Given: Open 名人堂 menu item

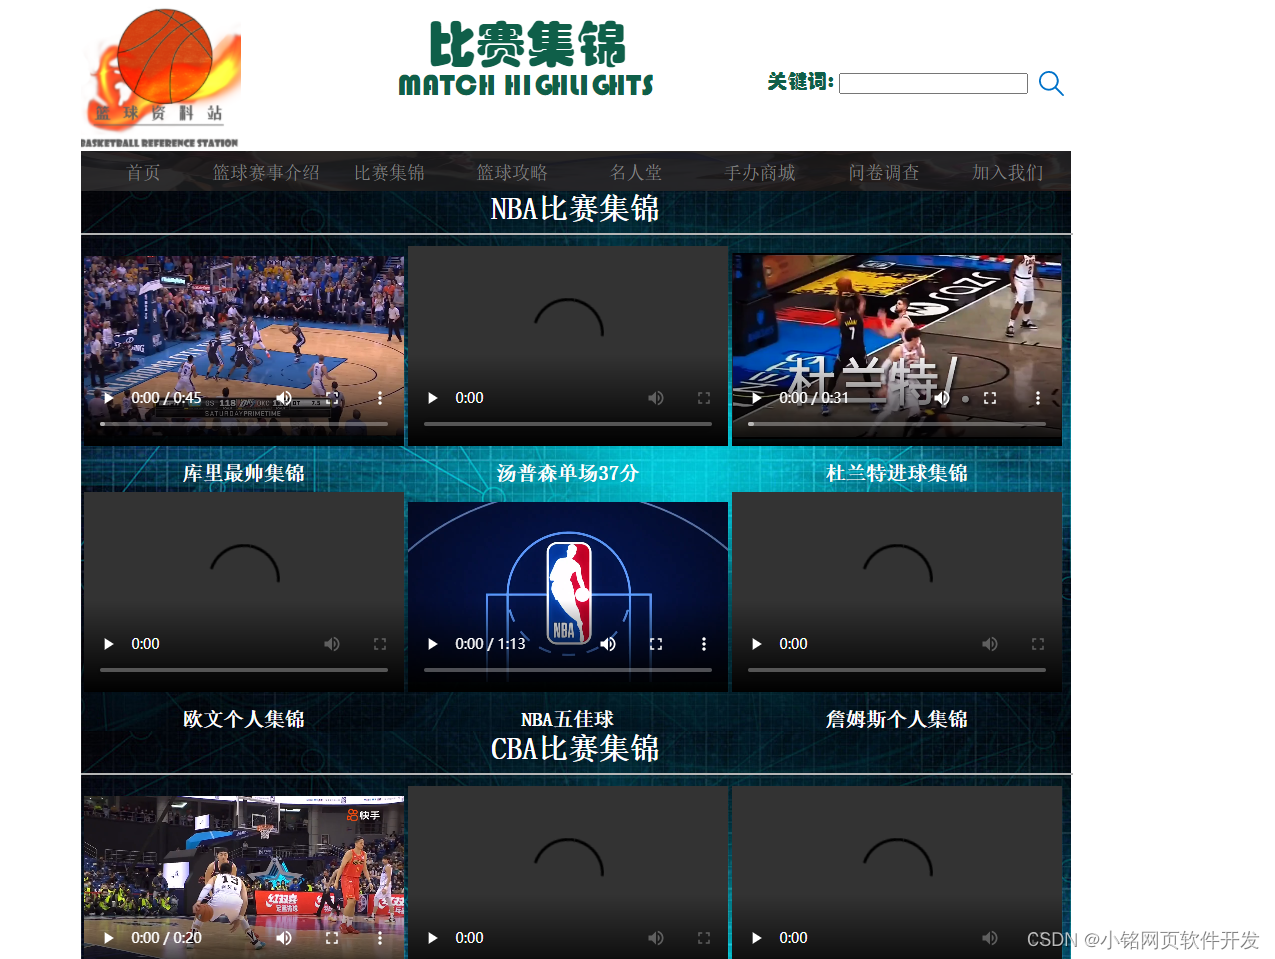Looking at the screenshot, I should (637, 172).
